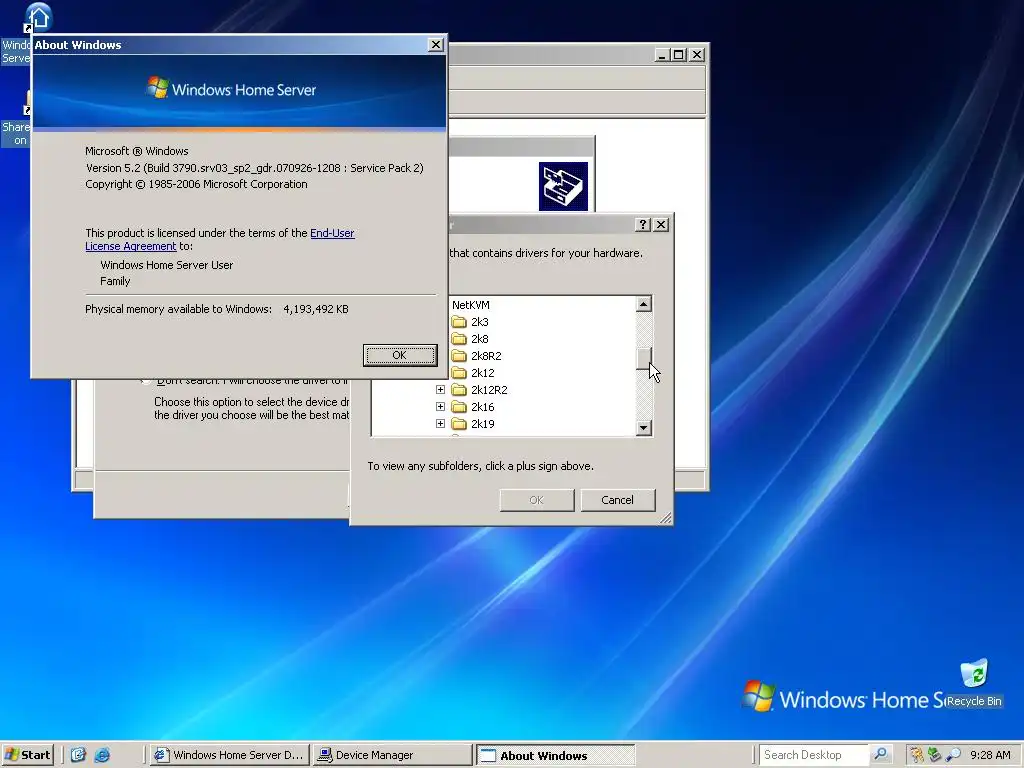Click Safely Remove Hardware tray icon
Screen dimensions: 1024x768
point(935,755)
